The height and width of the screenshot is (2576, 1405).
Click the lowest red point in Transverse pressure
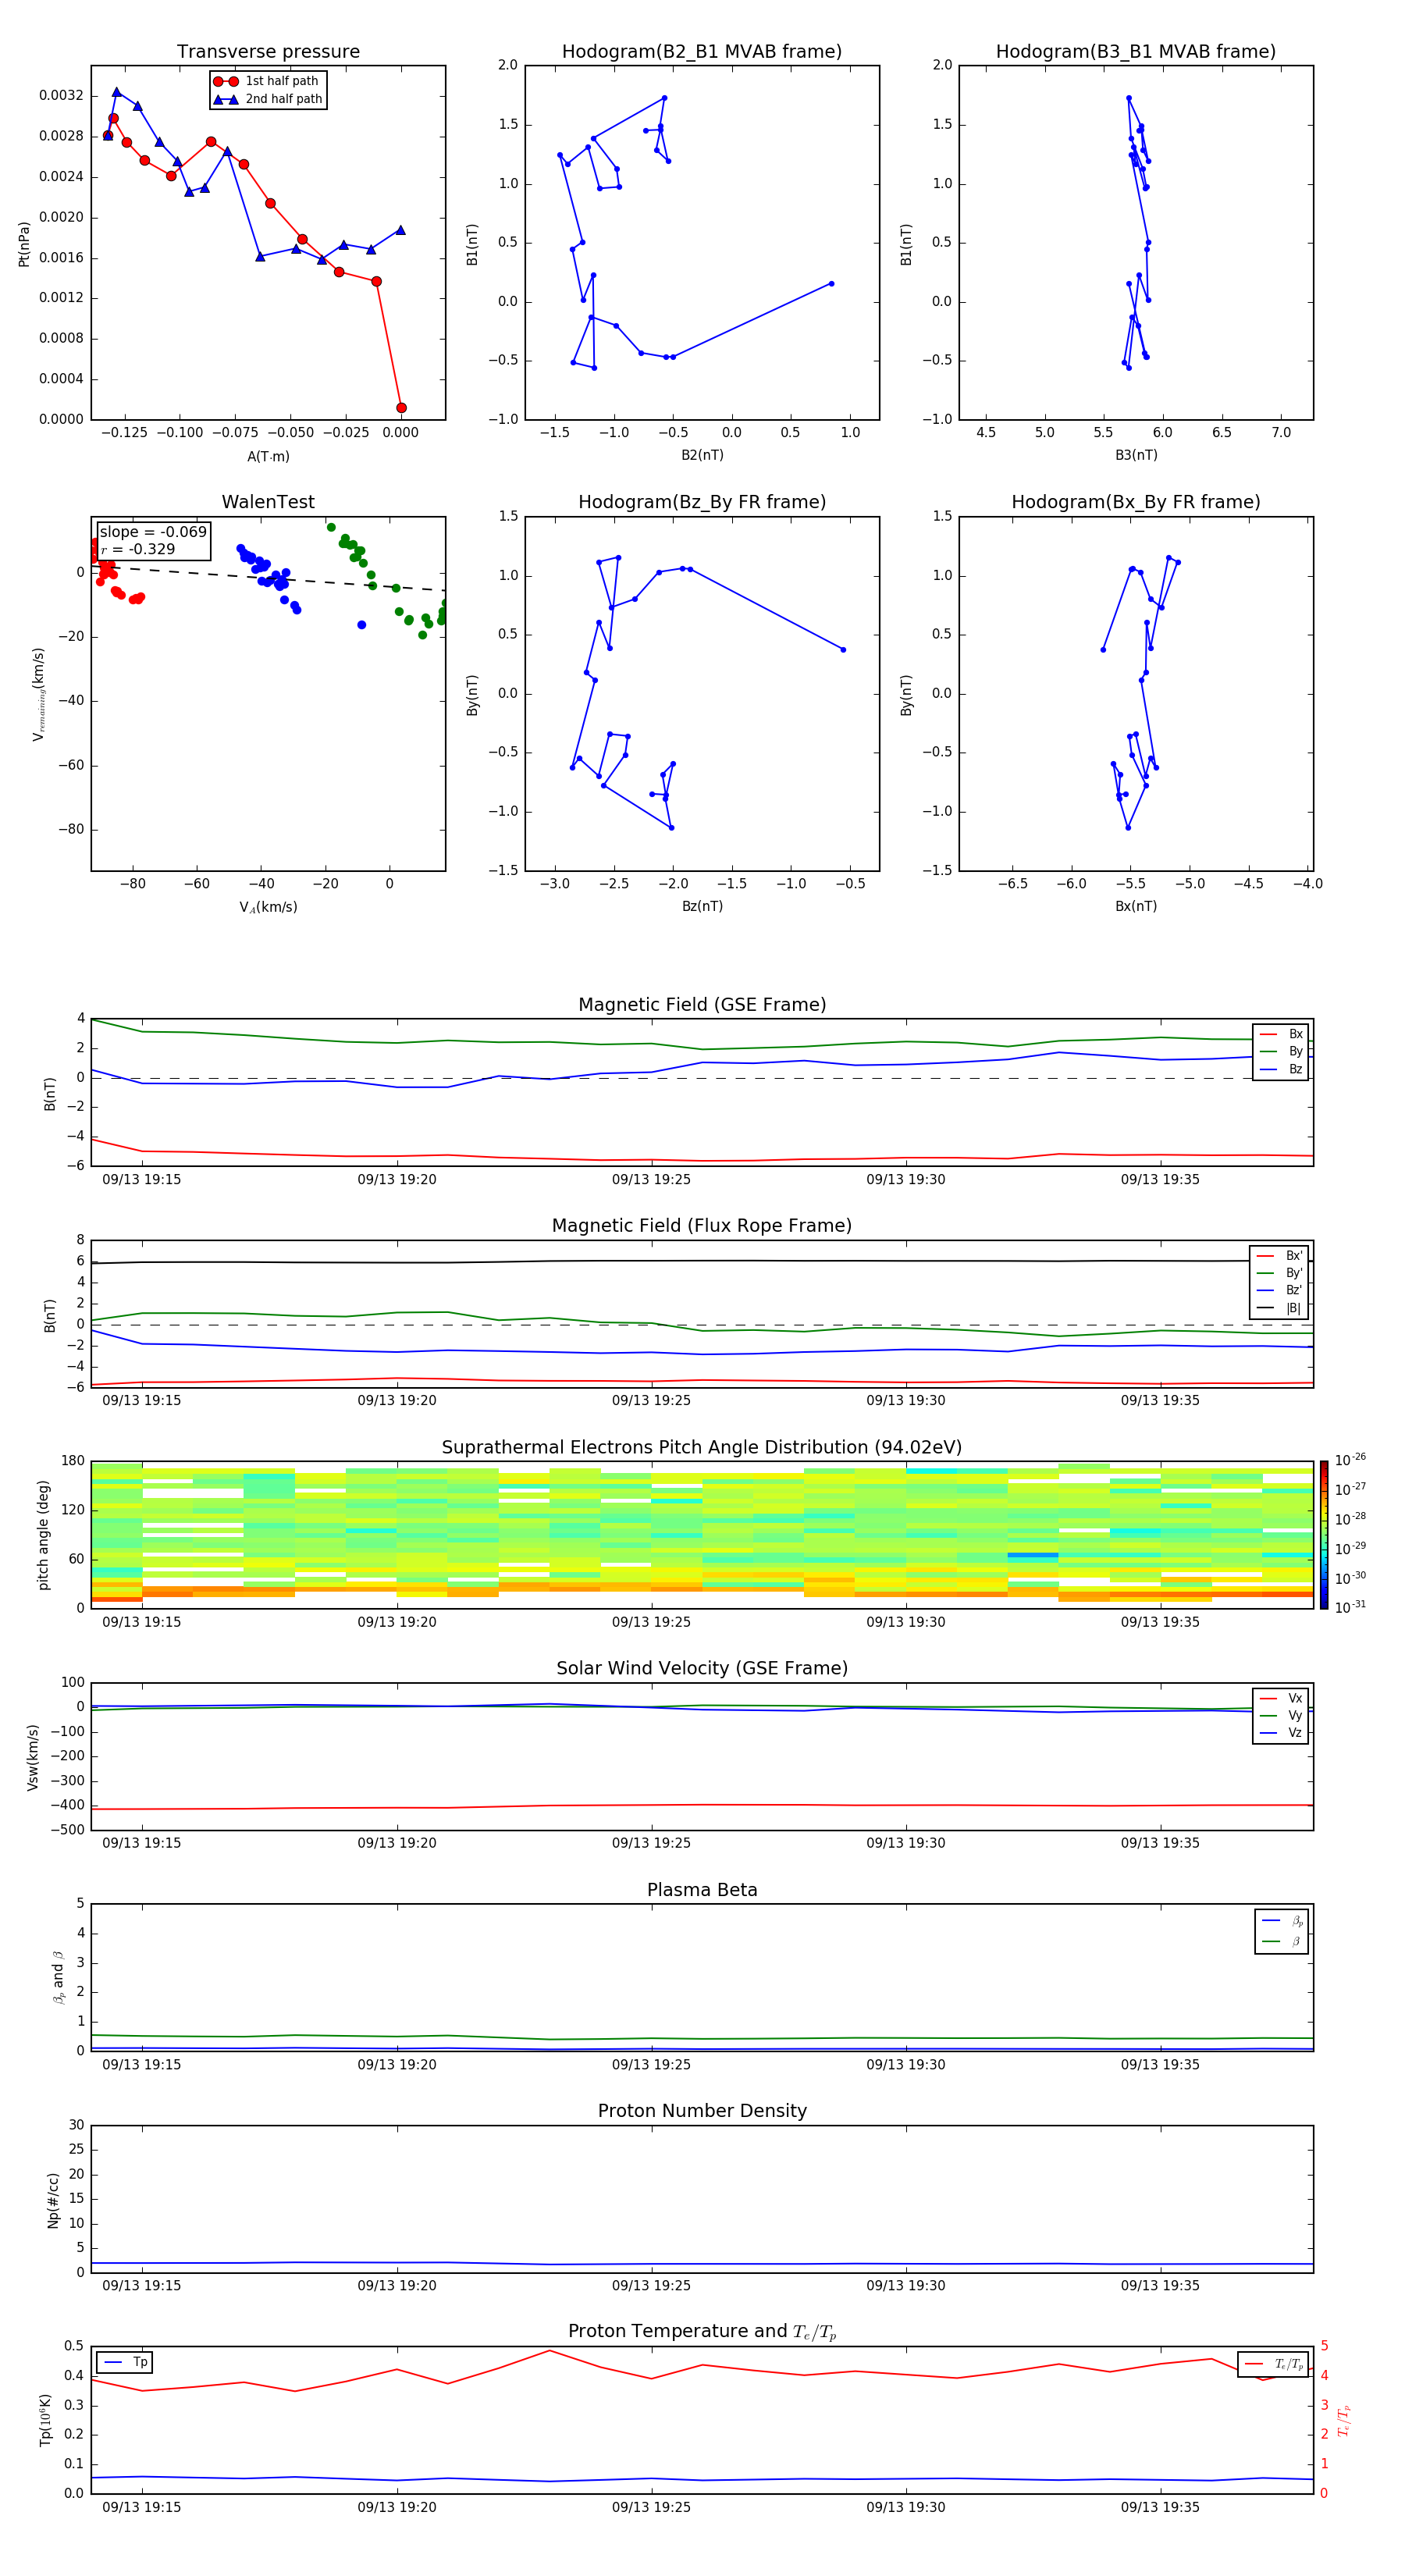tap(401, 408)
